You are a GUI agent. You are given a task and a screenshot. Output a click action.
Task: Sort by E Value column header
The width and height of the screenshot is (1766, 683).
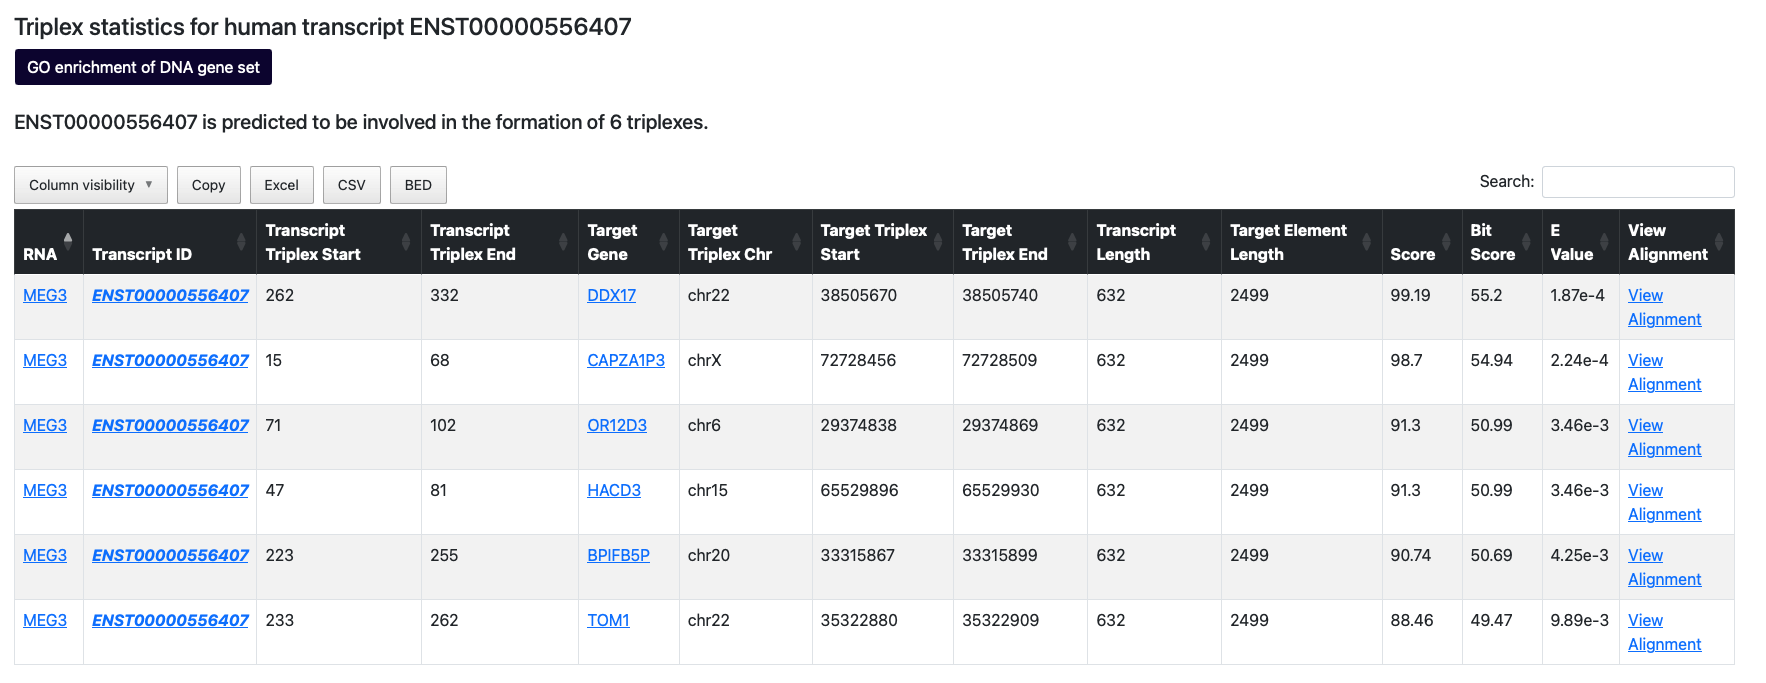tap(1582, 242)
